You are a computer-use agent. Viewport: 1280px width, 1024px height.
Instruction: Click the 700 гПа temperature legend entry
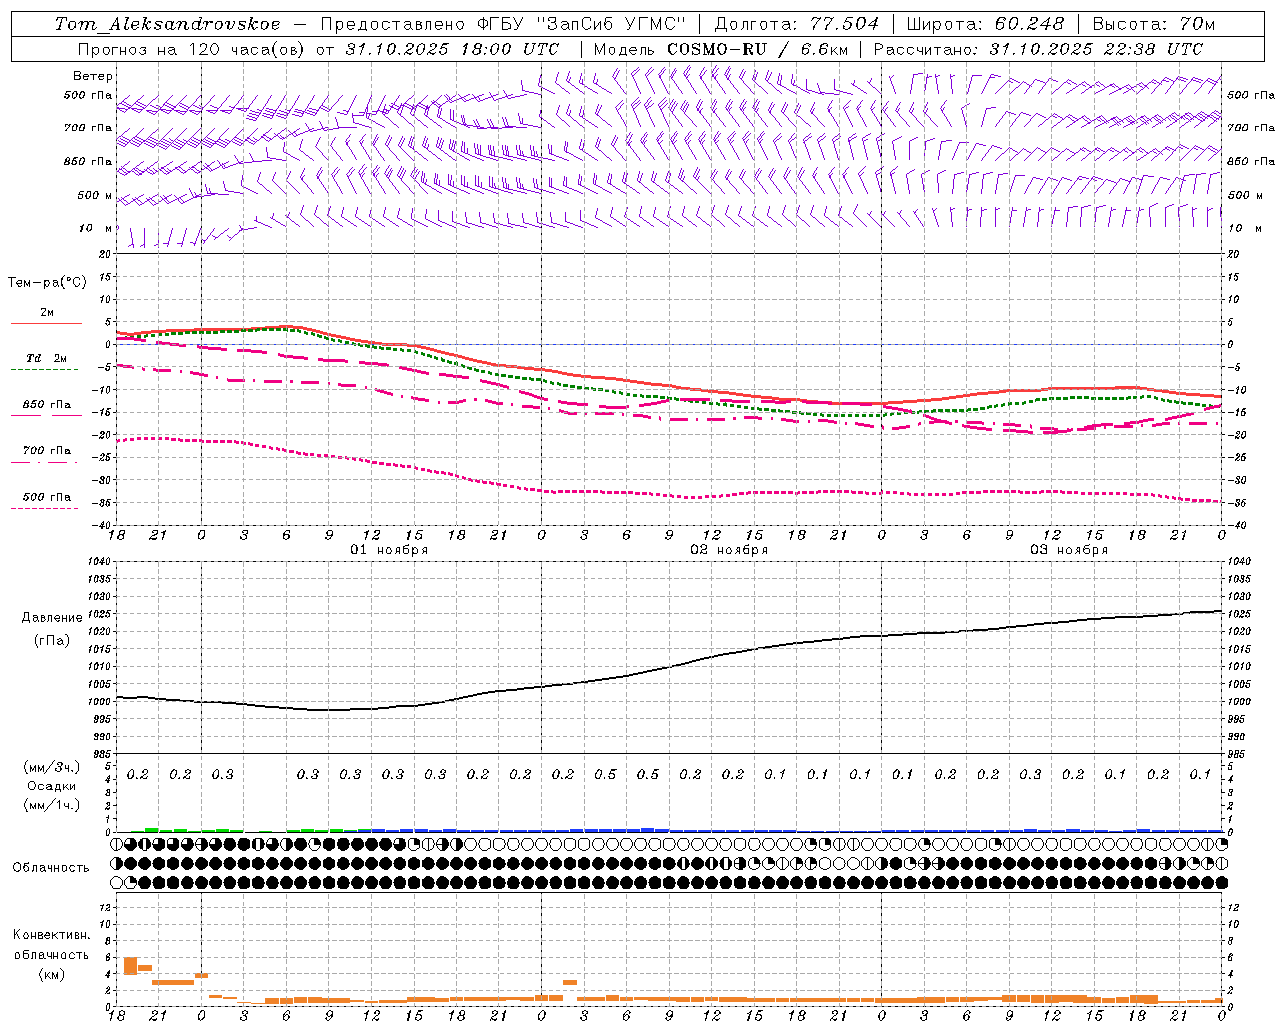tap(47, 451)
